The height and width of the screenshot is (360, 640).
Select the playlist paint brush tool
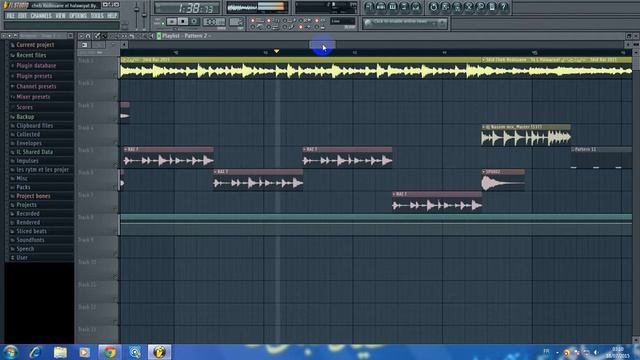(x=104, y=36)
